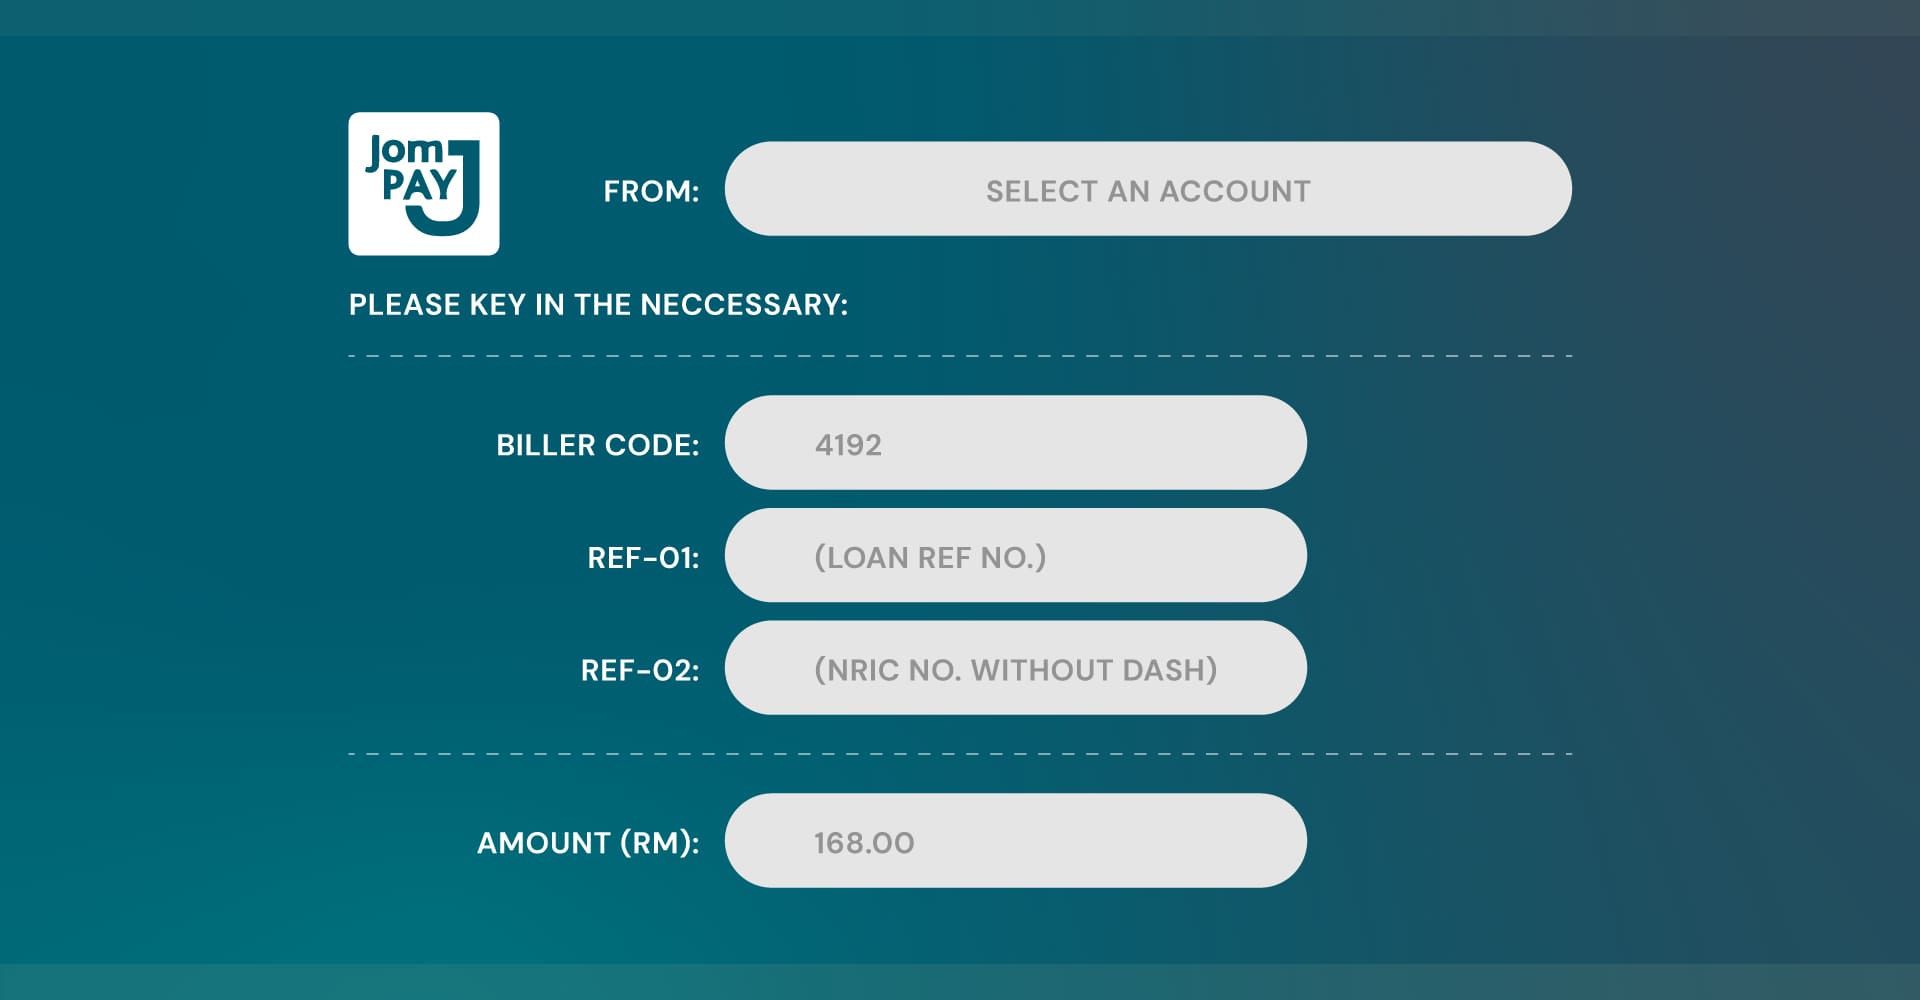Click the Please Key In The Neccessary heading
This screenshot has height=1000, width=1920.
tap(598, 305)
